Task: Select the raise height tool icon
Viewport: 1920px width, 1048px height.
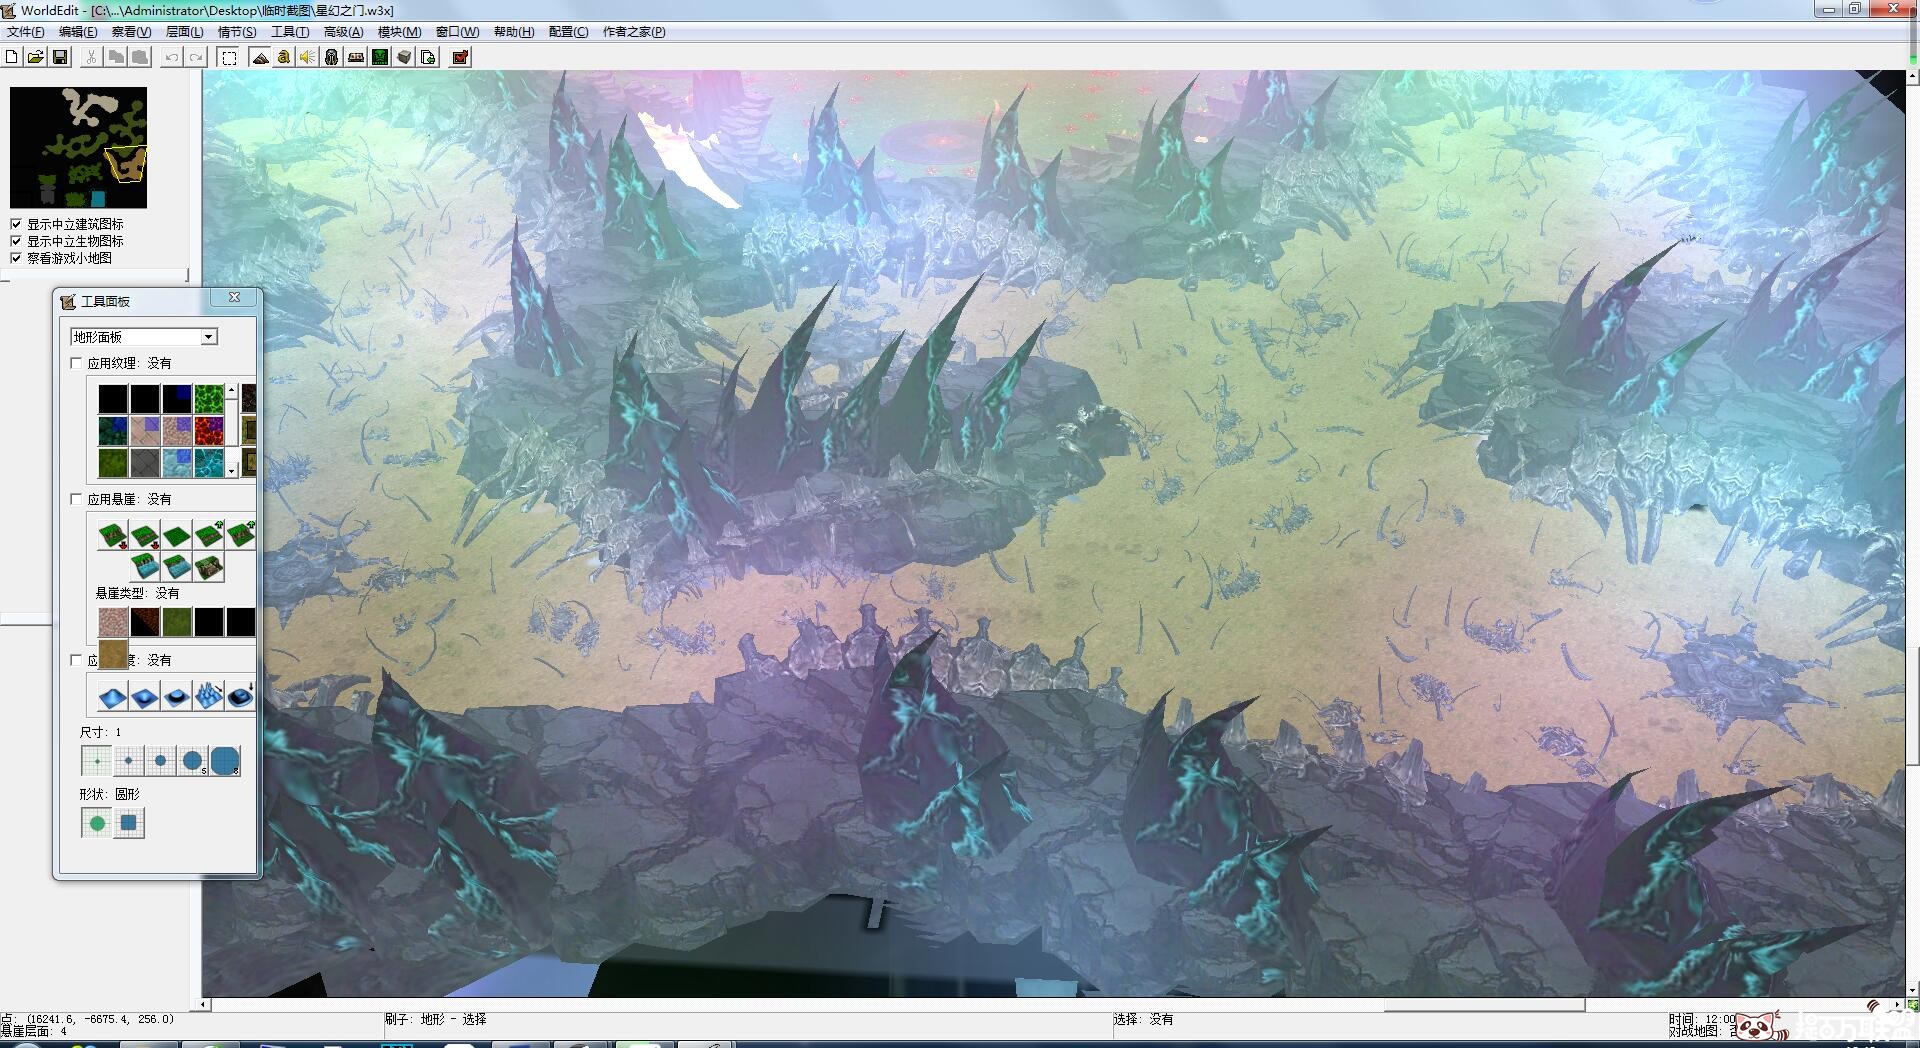Action: pos(113,696)
